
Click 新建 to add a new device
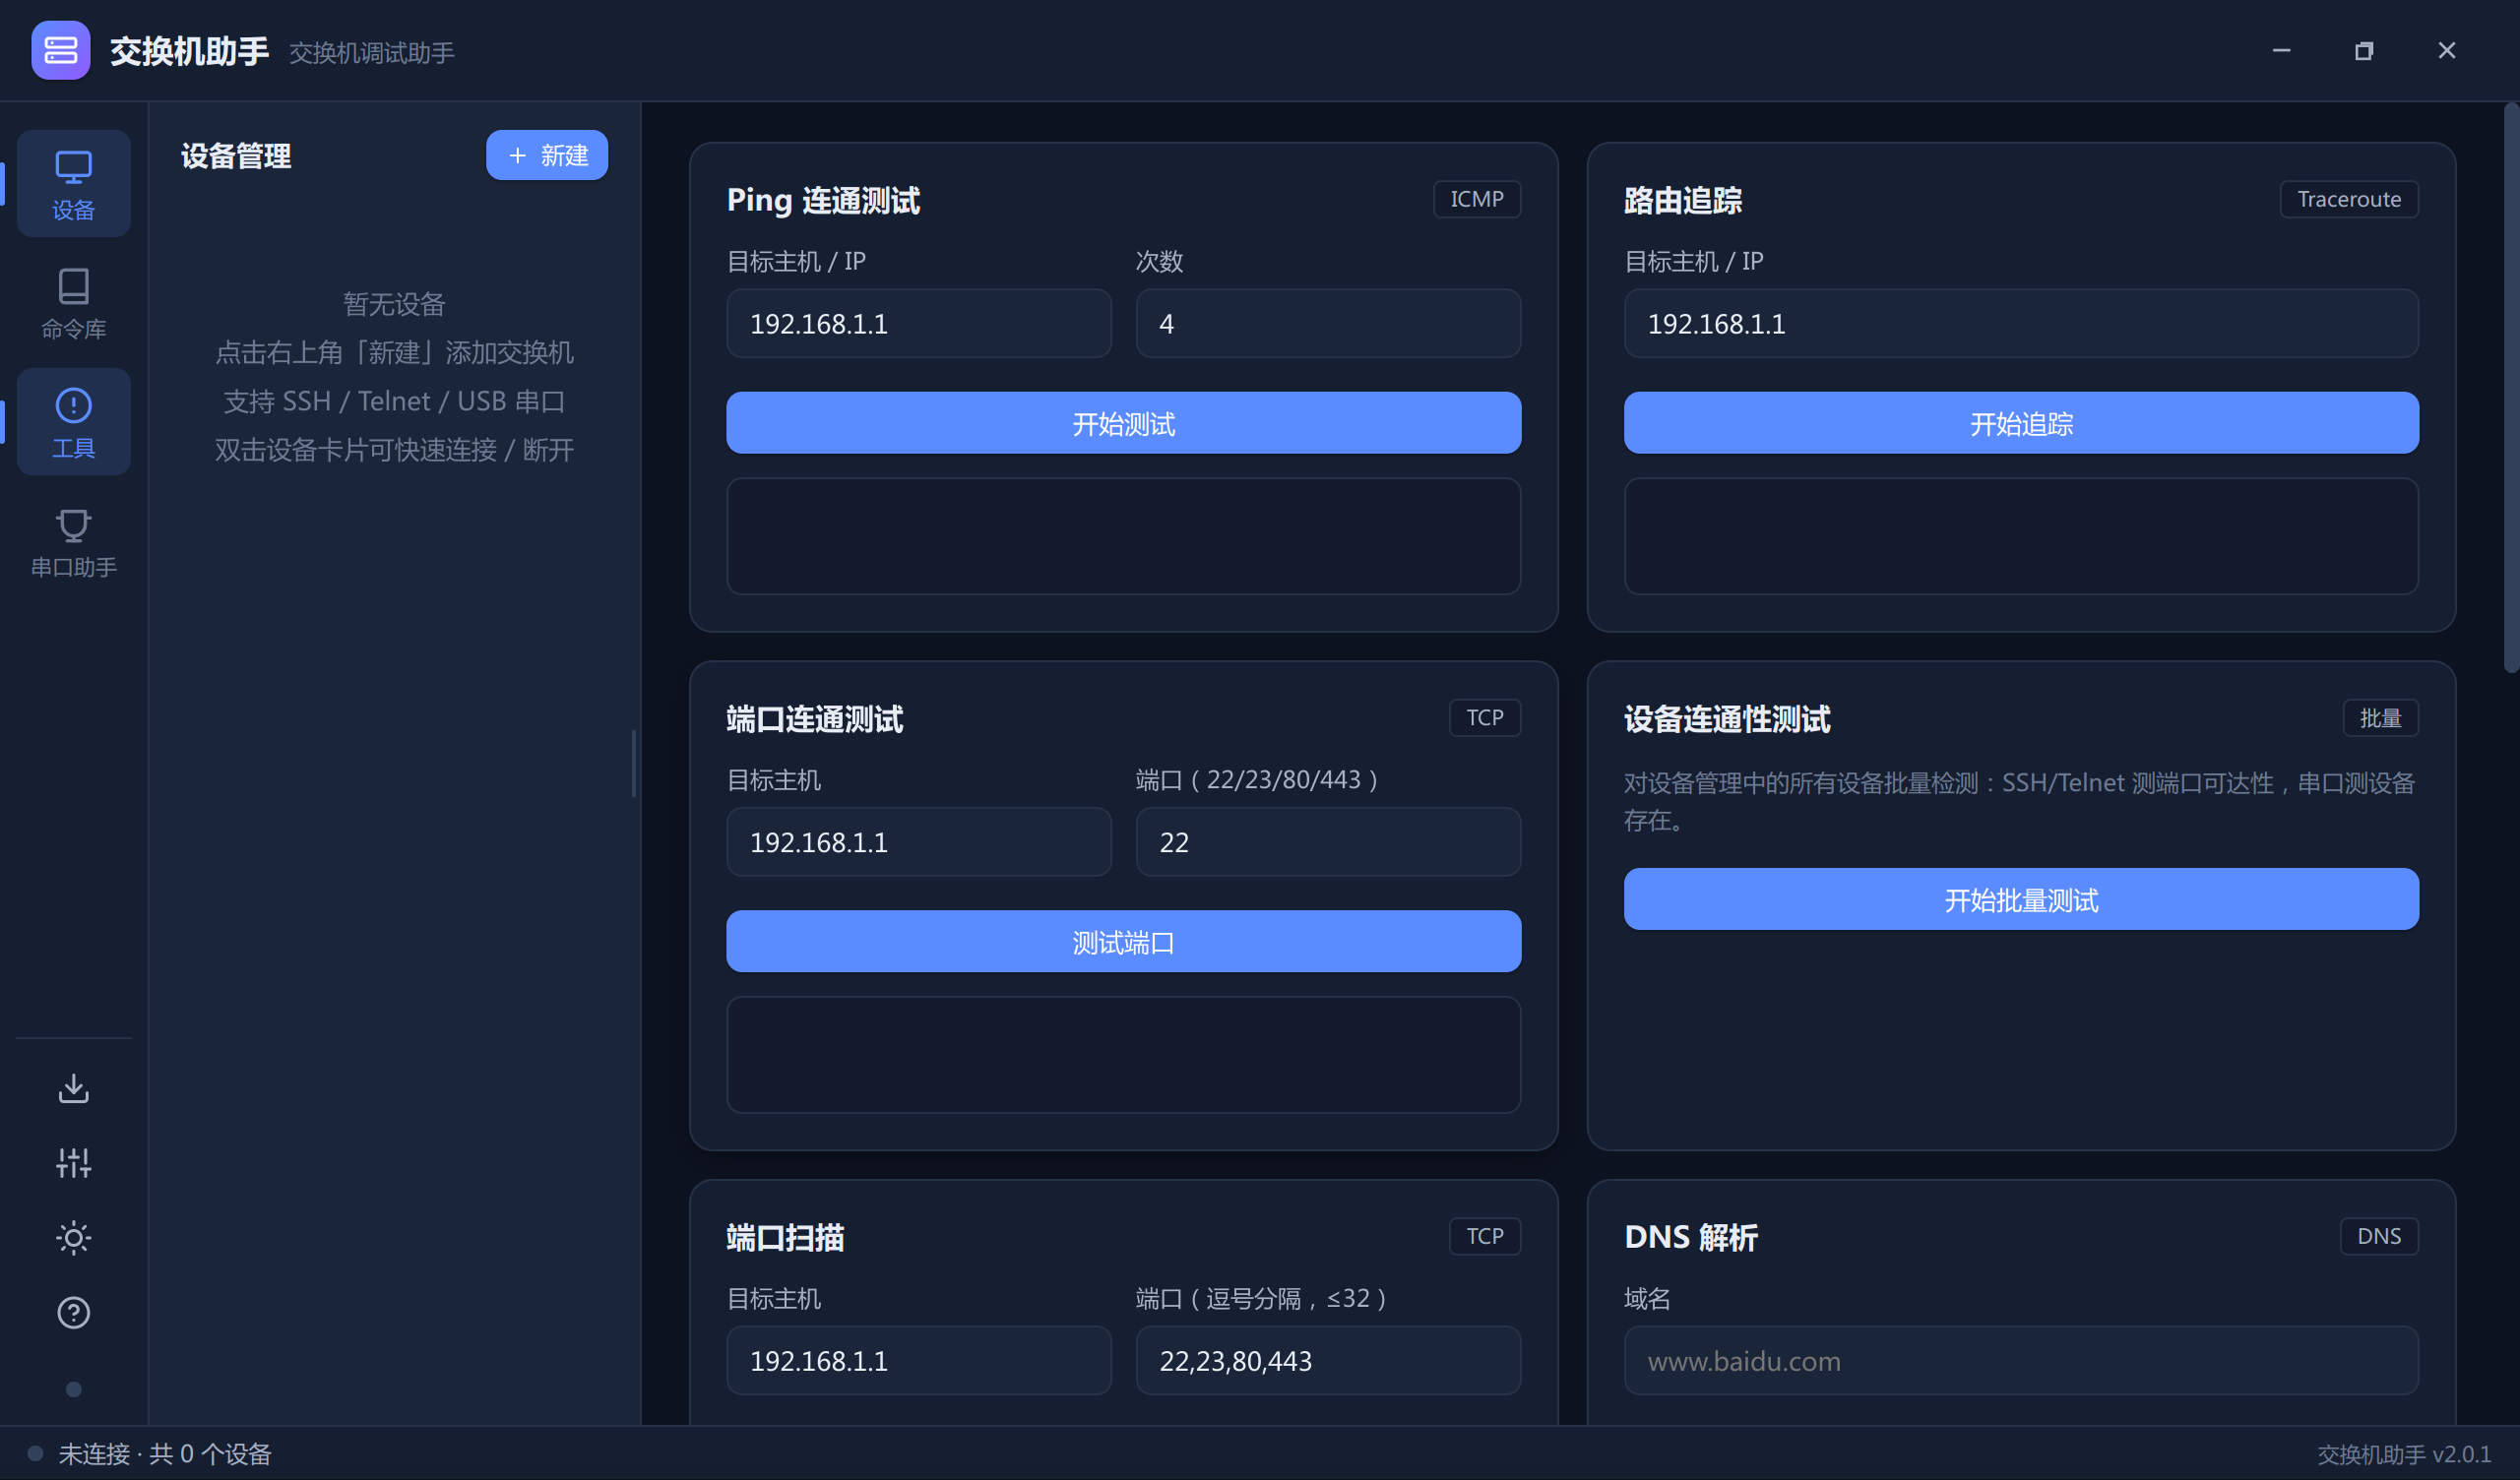pyautogui.click(x=547, y=155)
